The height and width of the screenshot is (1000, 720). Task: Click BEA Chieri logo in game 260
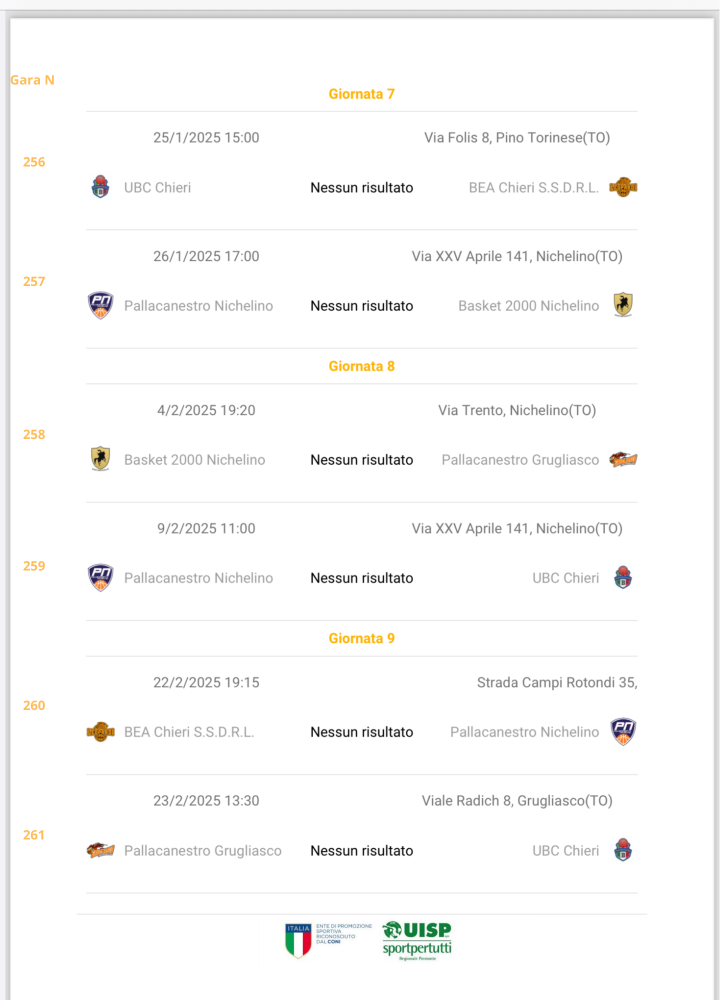tap(101, 732)
